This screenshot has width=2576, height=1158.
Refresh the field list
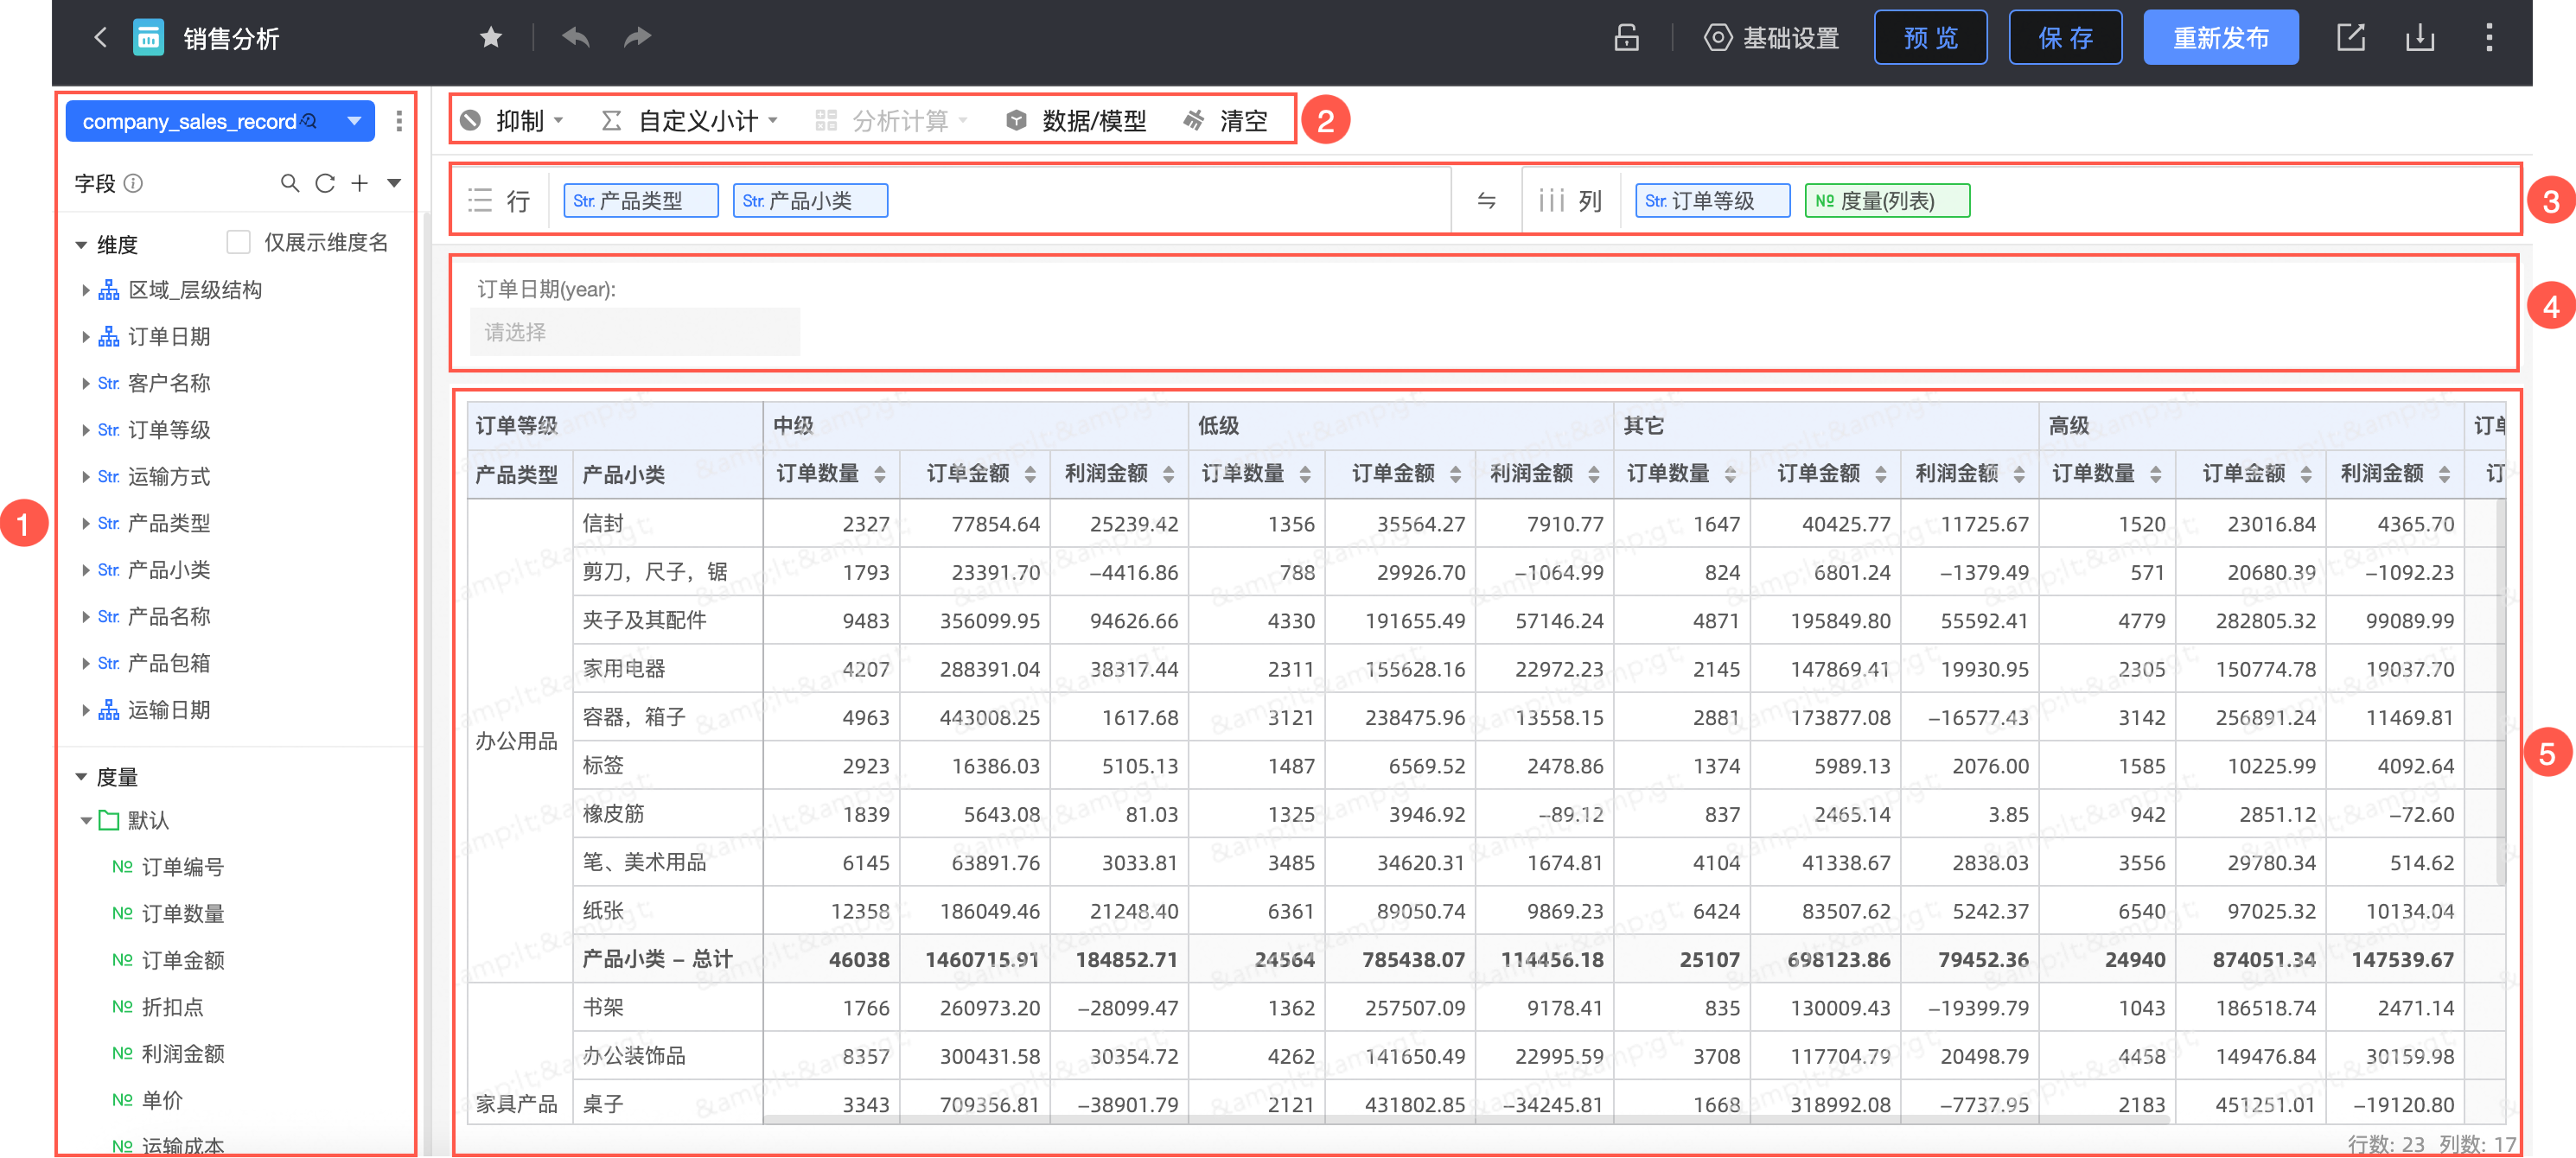coord(325,183)
